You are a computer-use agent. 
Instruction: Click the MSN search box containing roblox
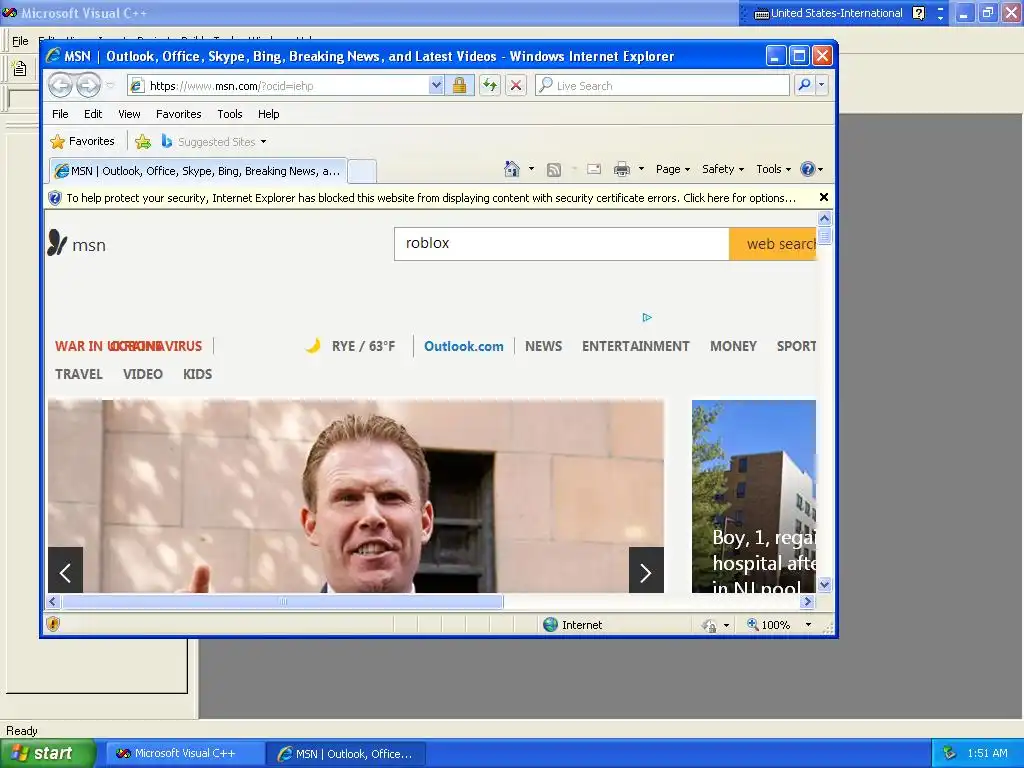[x=562, y=244]
